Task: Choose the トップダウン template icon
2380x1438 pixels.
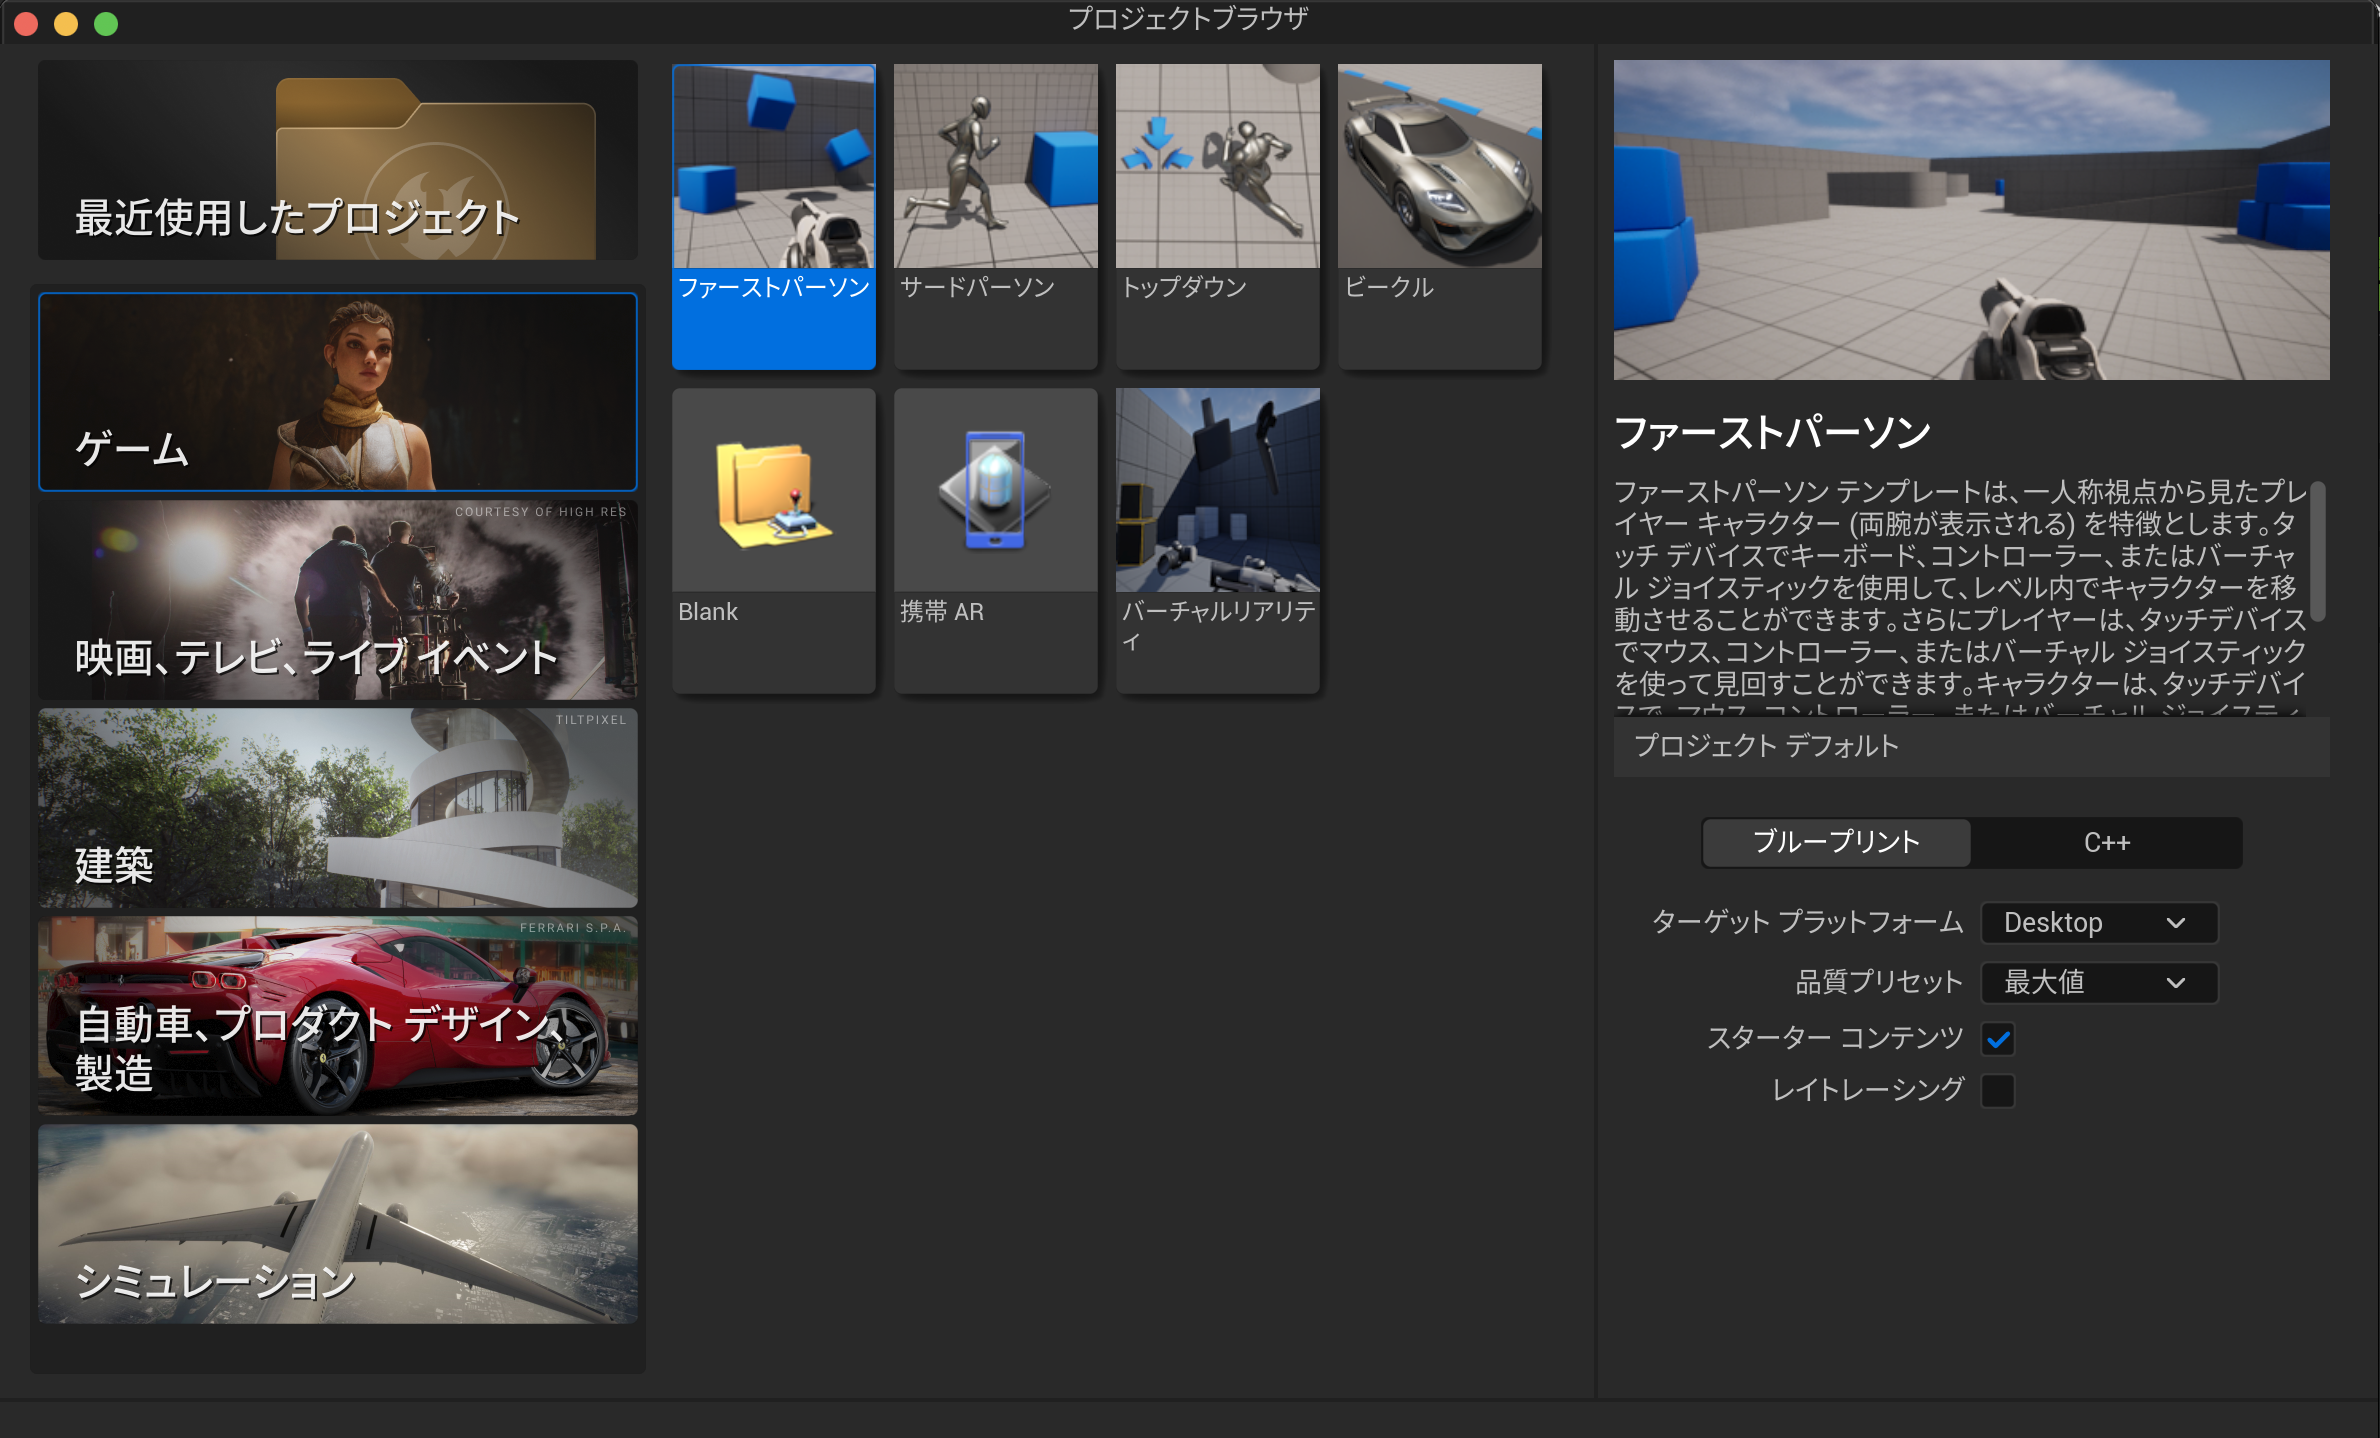Action: [1217, 168]
